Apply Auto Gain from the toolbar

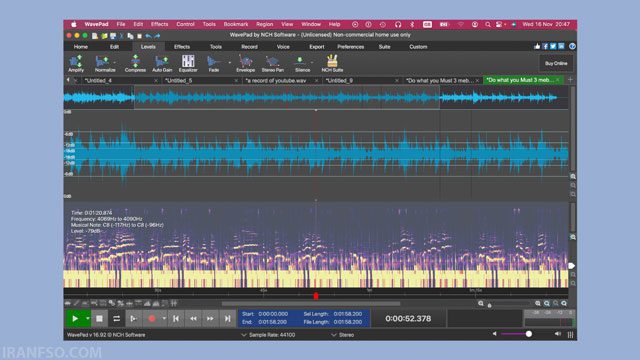point(162,63)
